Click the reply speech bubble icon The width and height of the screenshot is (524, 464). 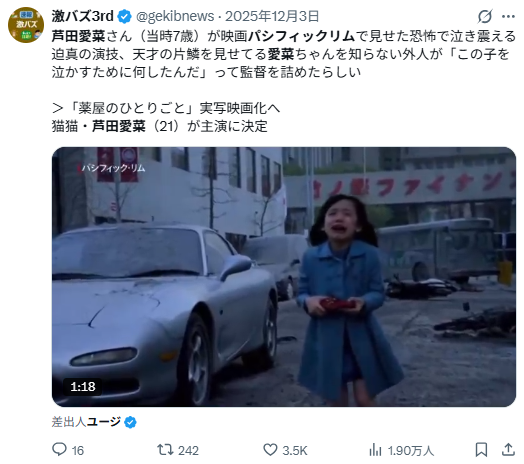tap(59, 450)
